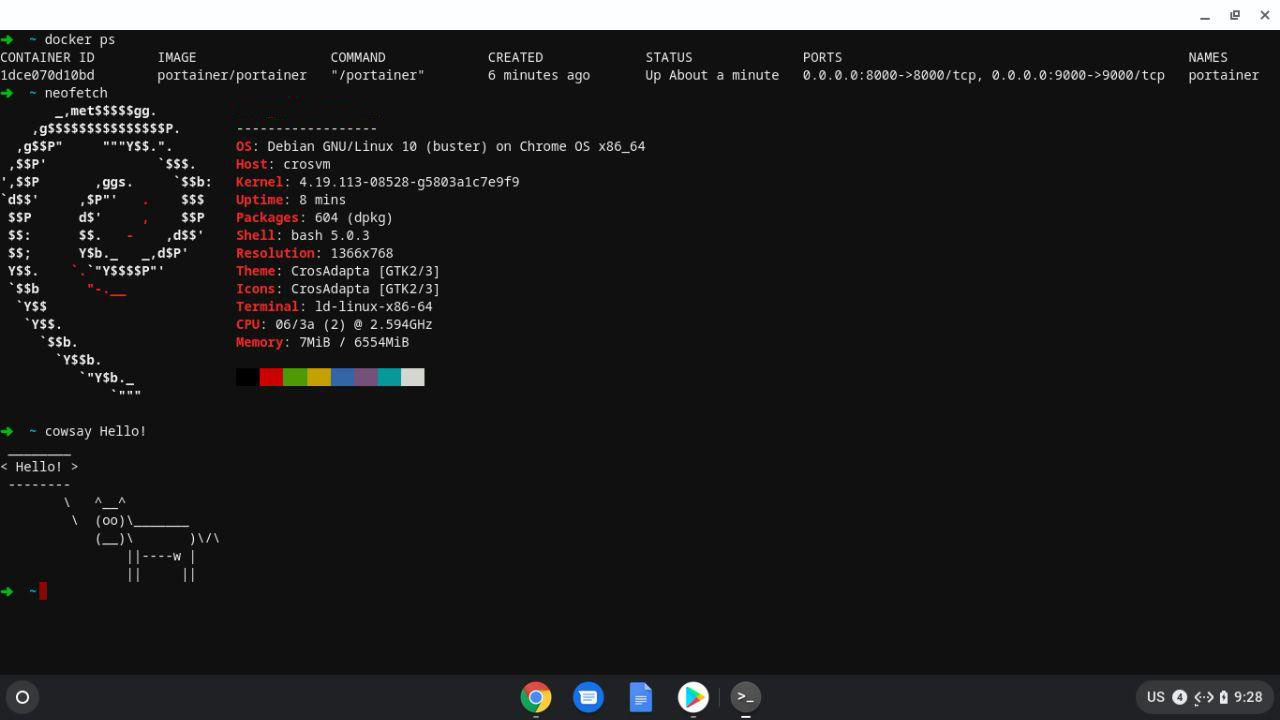Click the Host value crosvm

pyautogui.click(x=306, y=164)
